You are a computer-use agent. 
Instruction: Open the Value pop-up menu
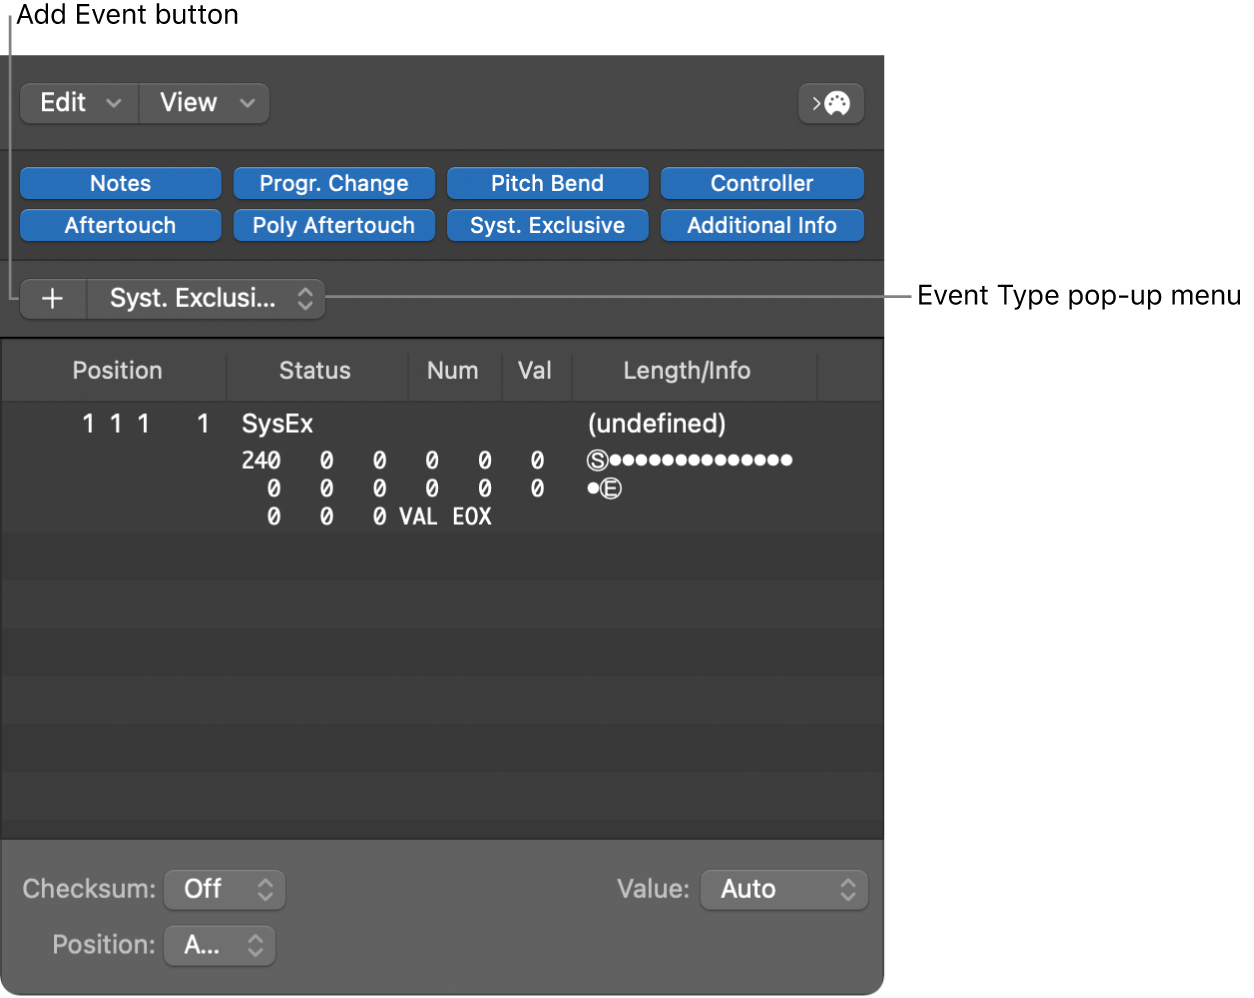tap(784, 889)
